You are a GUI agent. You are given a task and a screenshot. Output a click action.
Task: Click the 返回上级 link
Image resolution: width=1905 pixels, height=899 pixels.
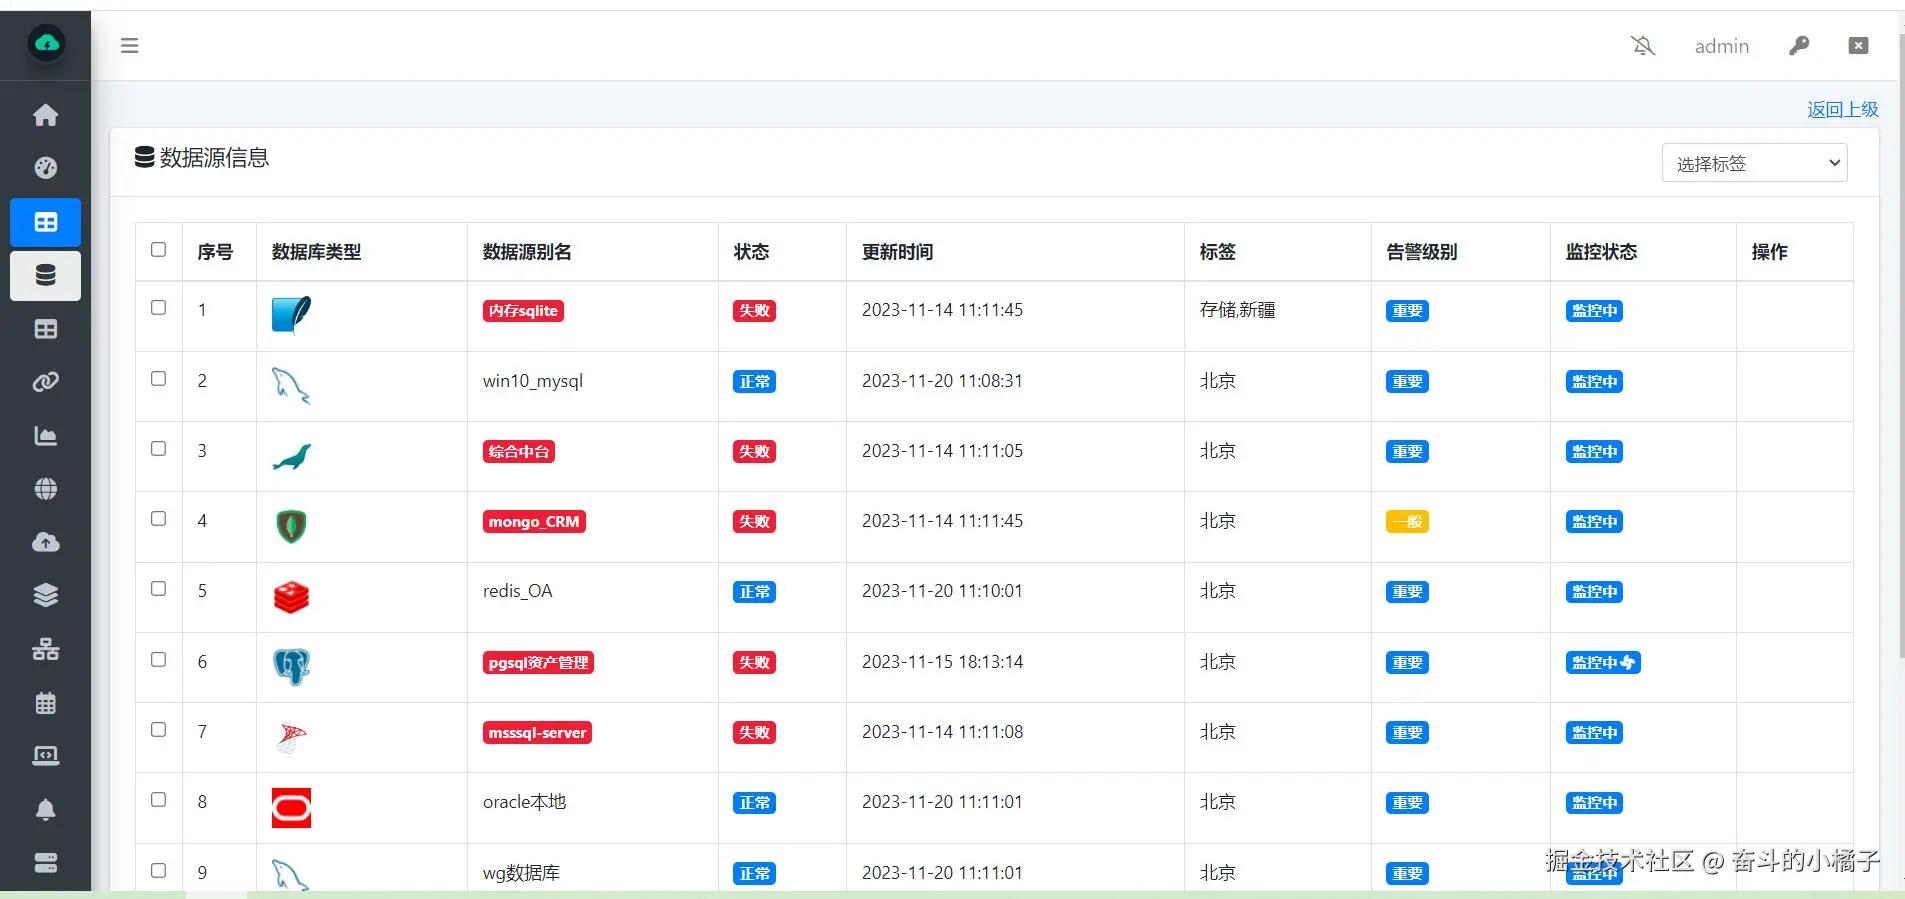(x=1843, y=109)
